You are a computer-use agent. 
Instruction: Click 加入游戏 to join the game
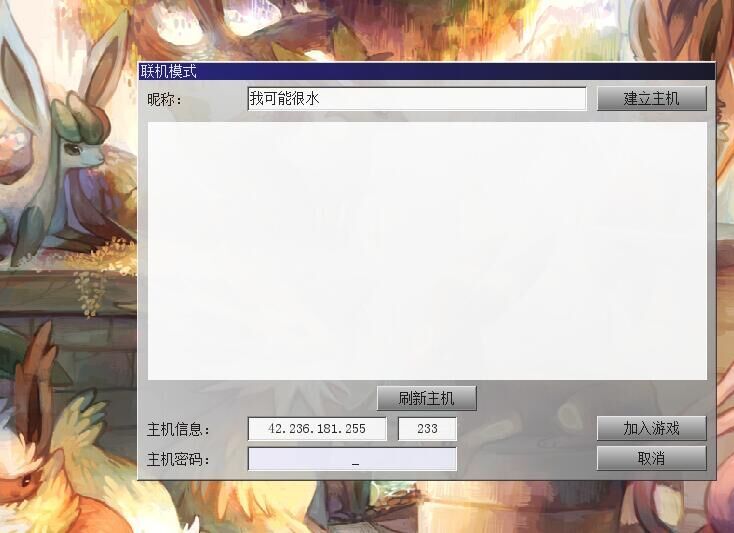652,428
